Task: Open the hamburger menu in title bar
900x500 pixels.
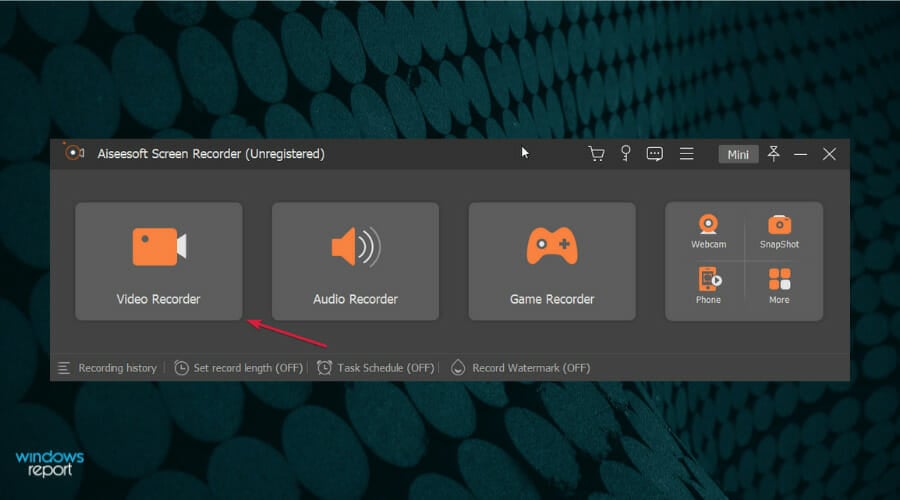Action: click(686, 154)
